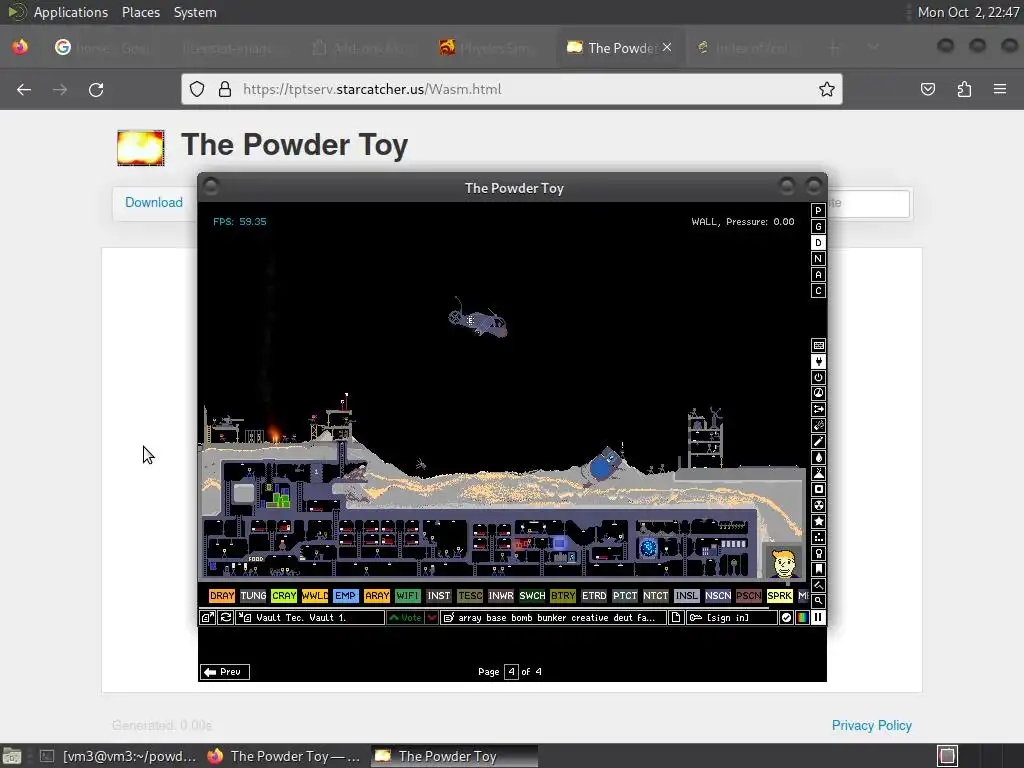Click the reload simulation icon
1024x768 pixels.
click(x=226, y=617)
